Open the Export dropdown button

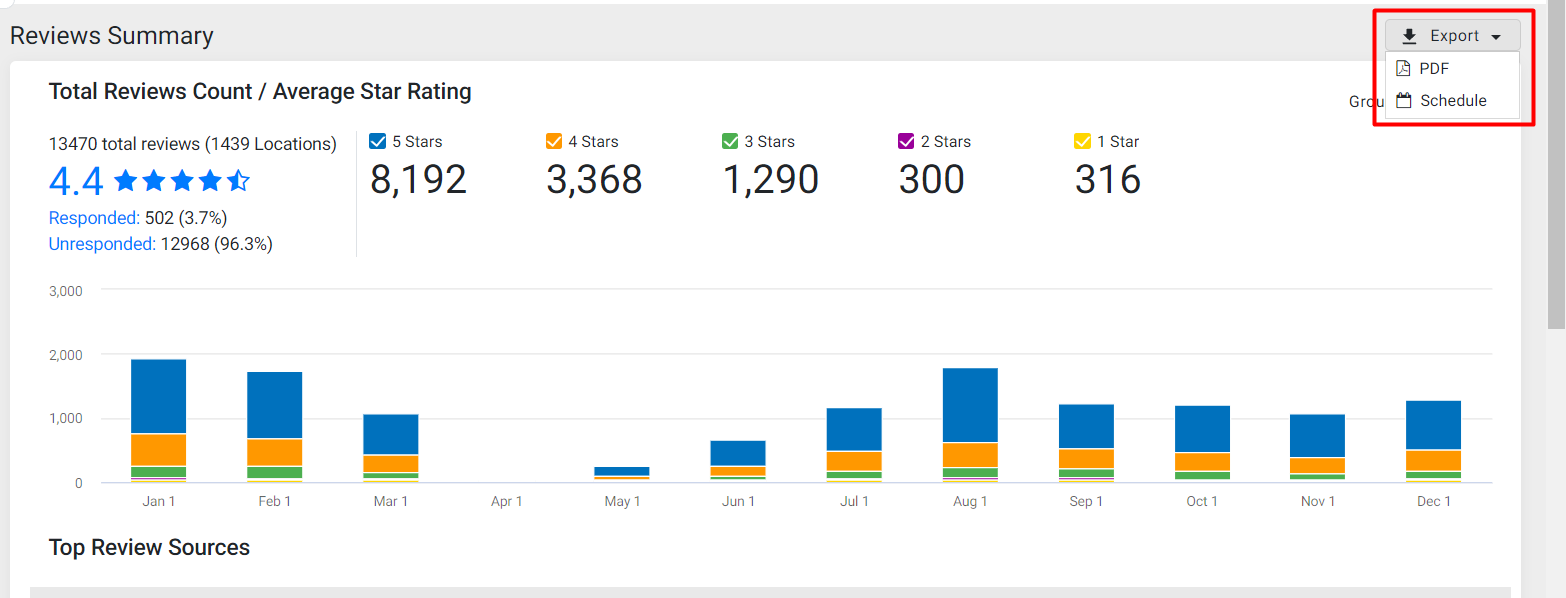tap(1452, 36)
